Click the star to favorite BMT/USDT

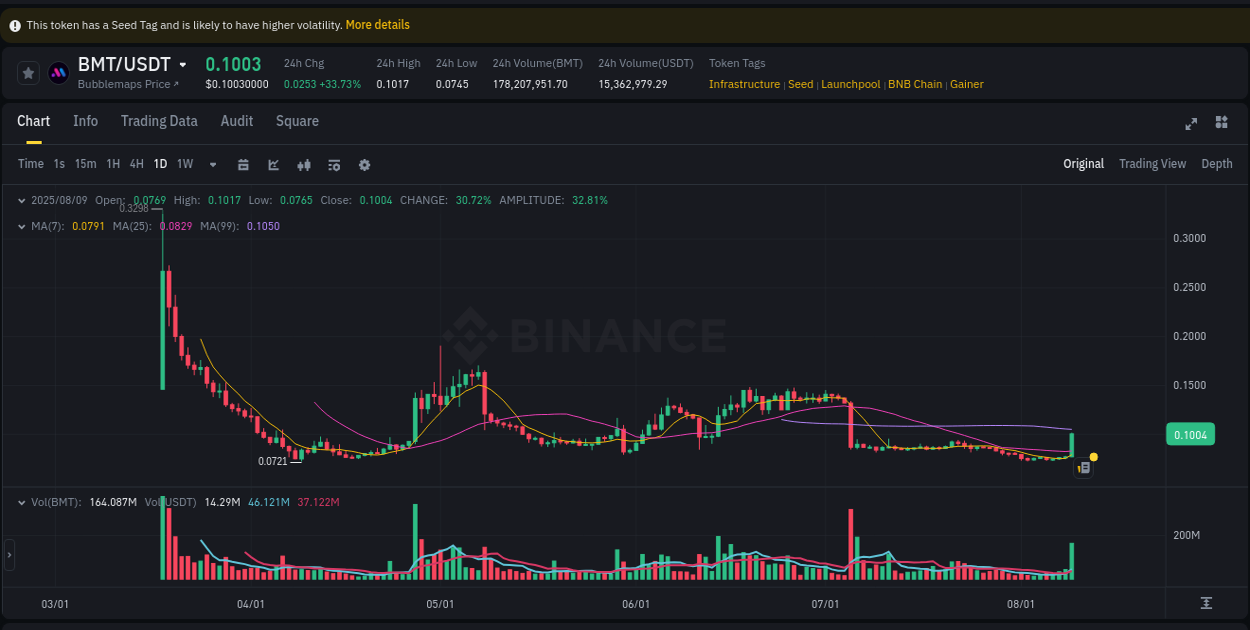(x=28, y=72)
